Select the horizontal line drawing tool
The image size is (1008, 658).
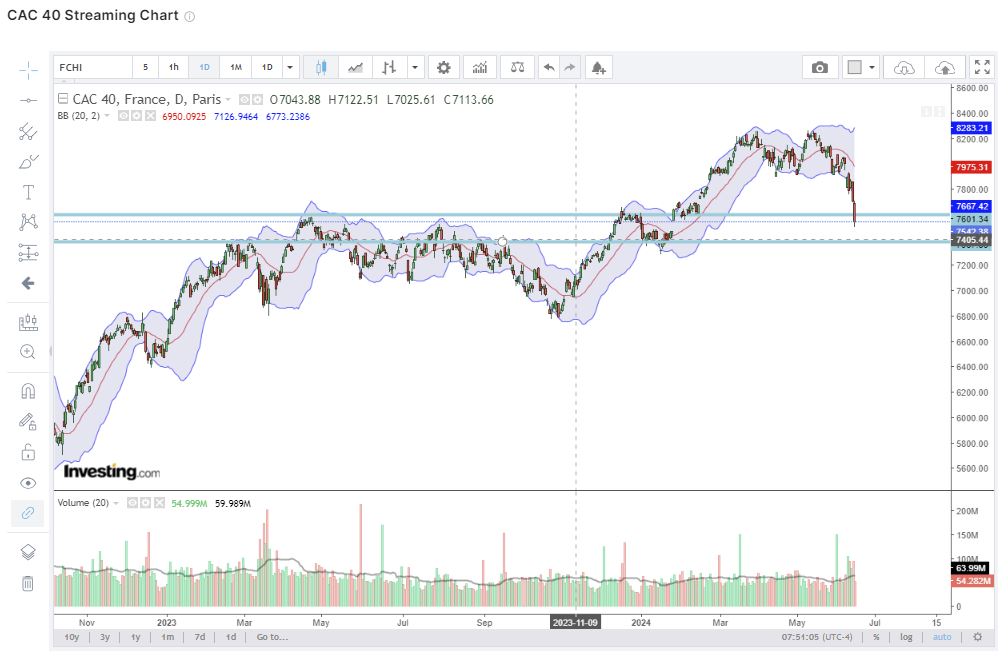pos(28,101)
